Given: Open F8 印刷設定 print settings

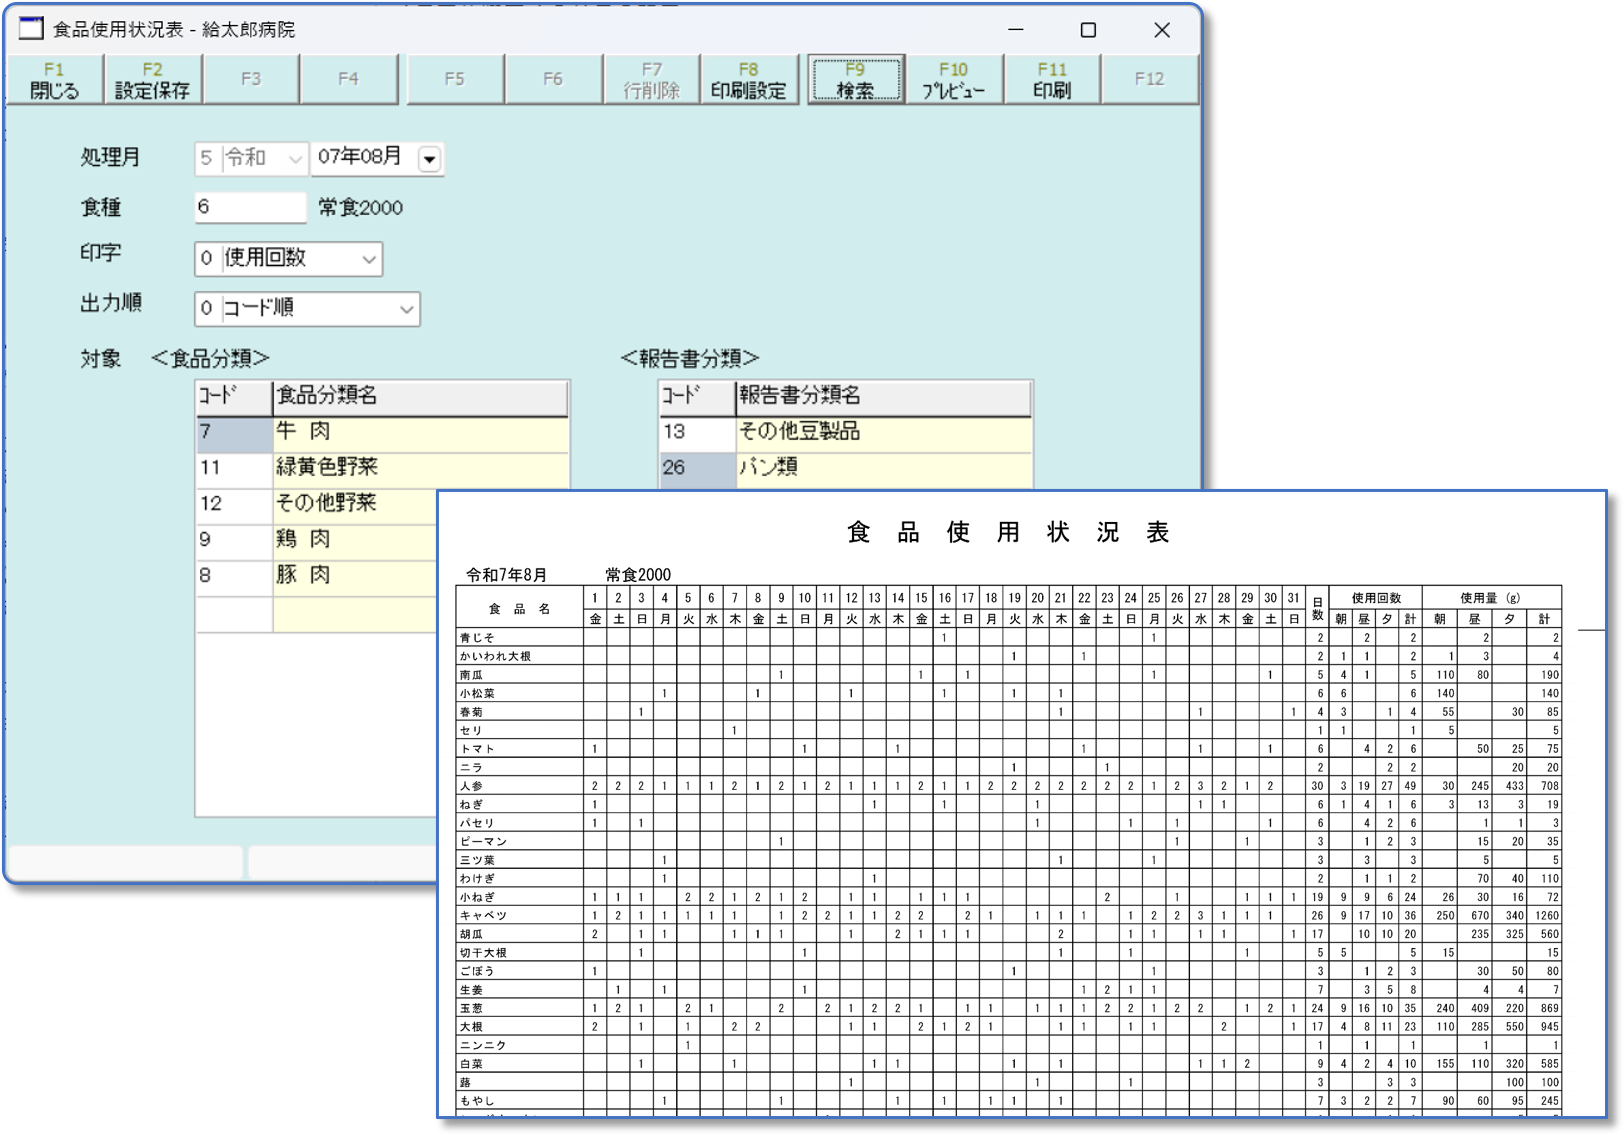Looking at the screenshot, I should [x=748, y=80].
